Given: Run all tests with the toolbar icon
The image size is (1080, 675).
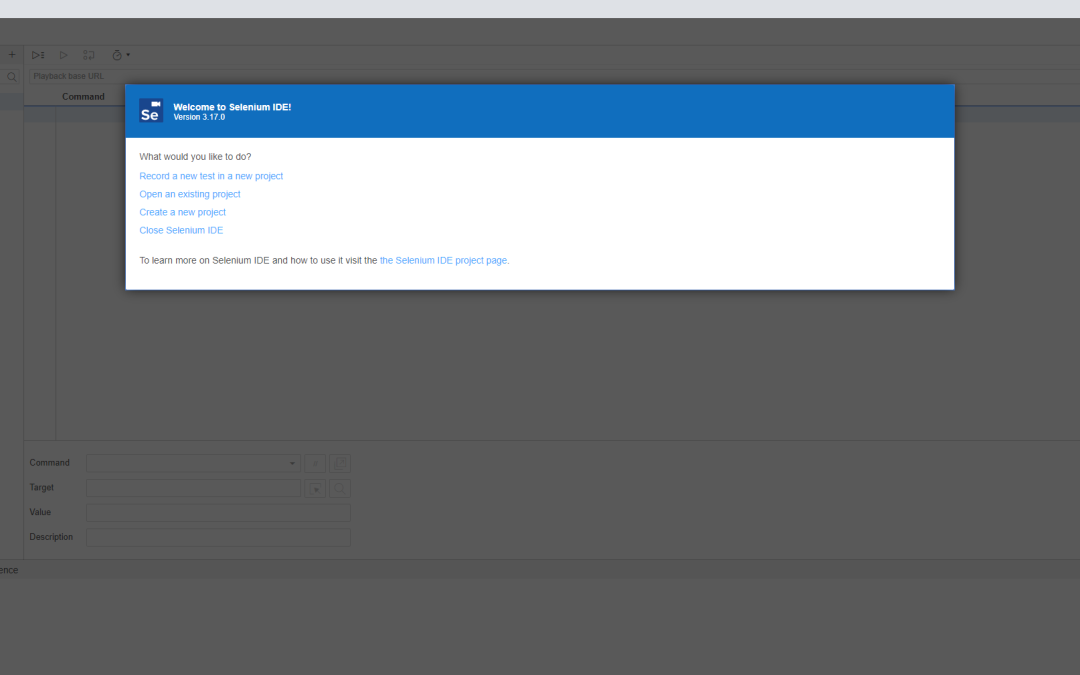Looking at the screenshot, I should tap(38, 55).
